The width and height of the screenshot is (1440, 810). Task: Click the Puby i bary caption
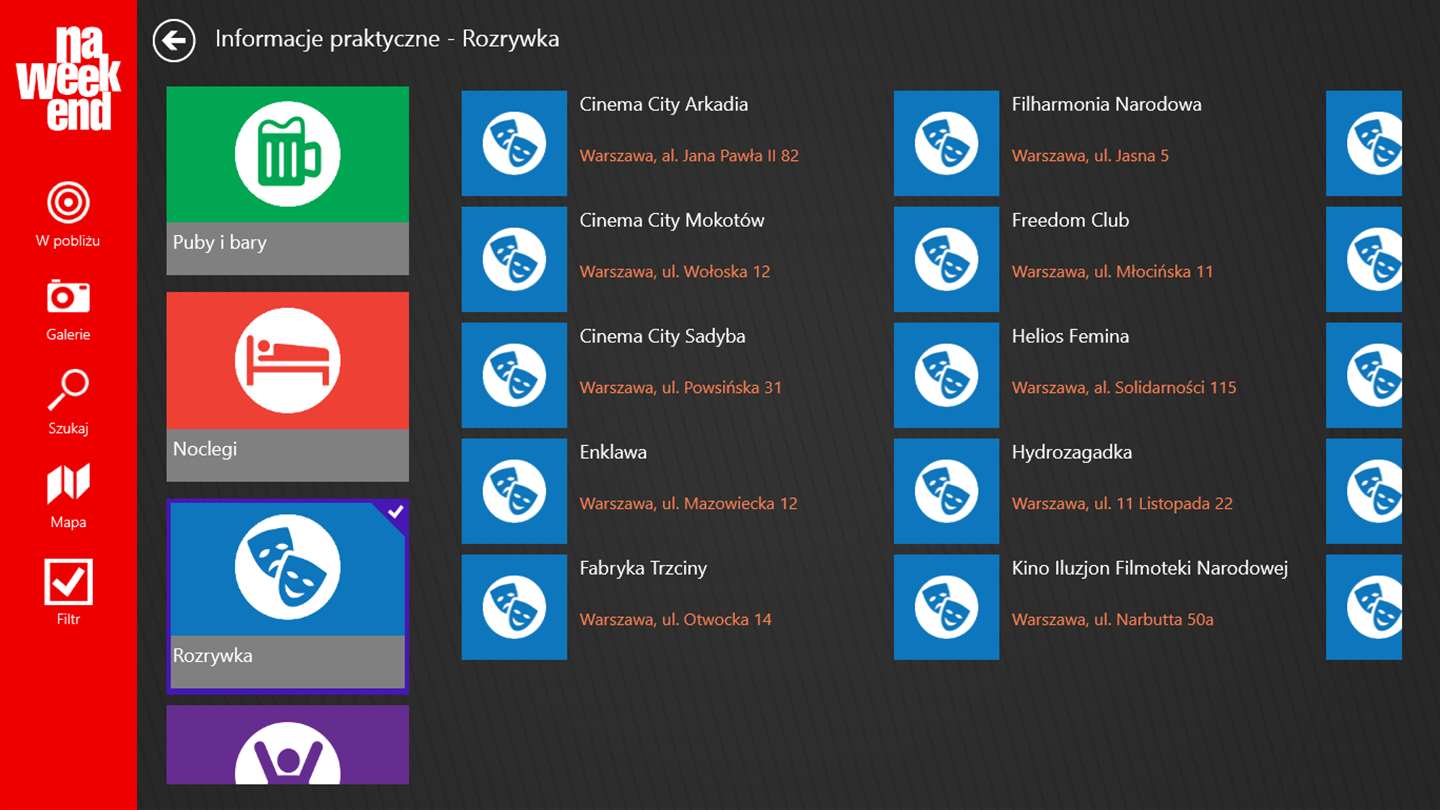[220, 243]
